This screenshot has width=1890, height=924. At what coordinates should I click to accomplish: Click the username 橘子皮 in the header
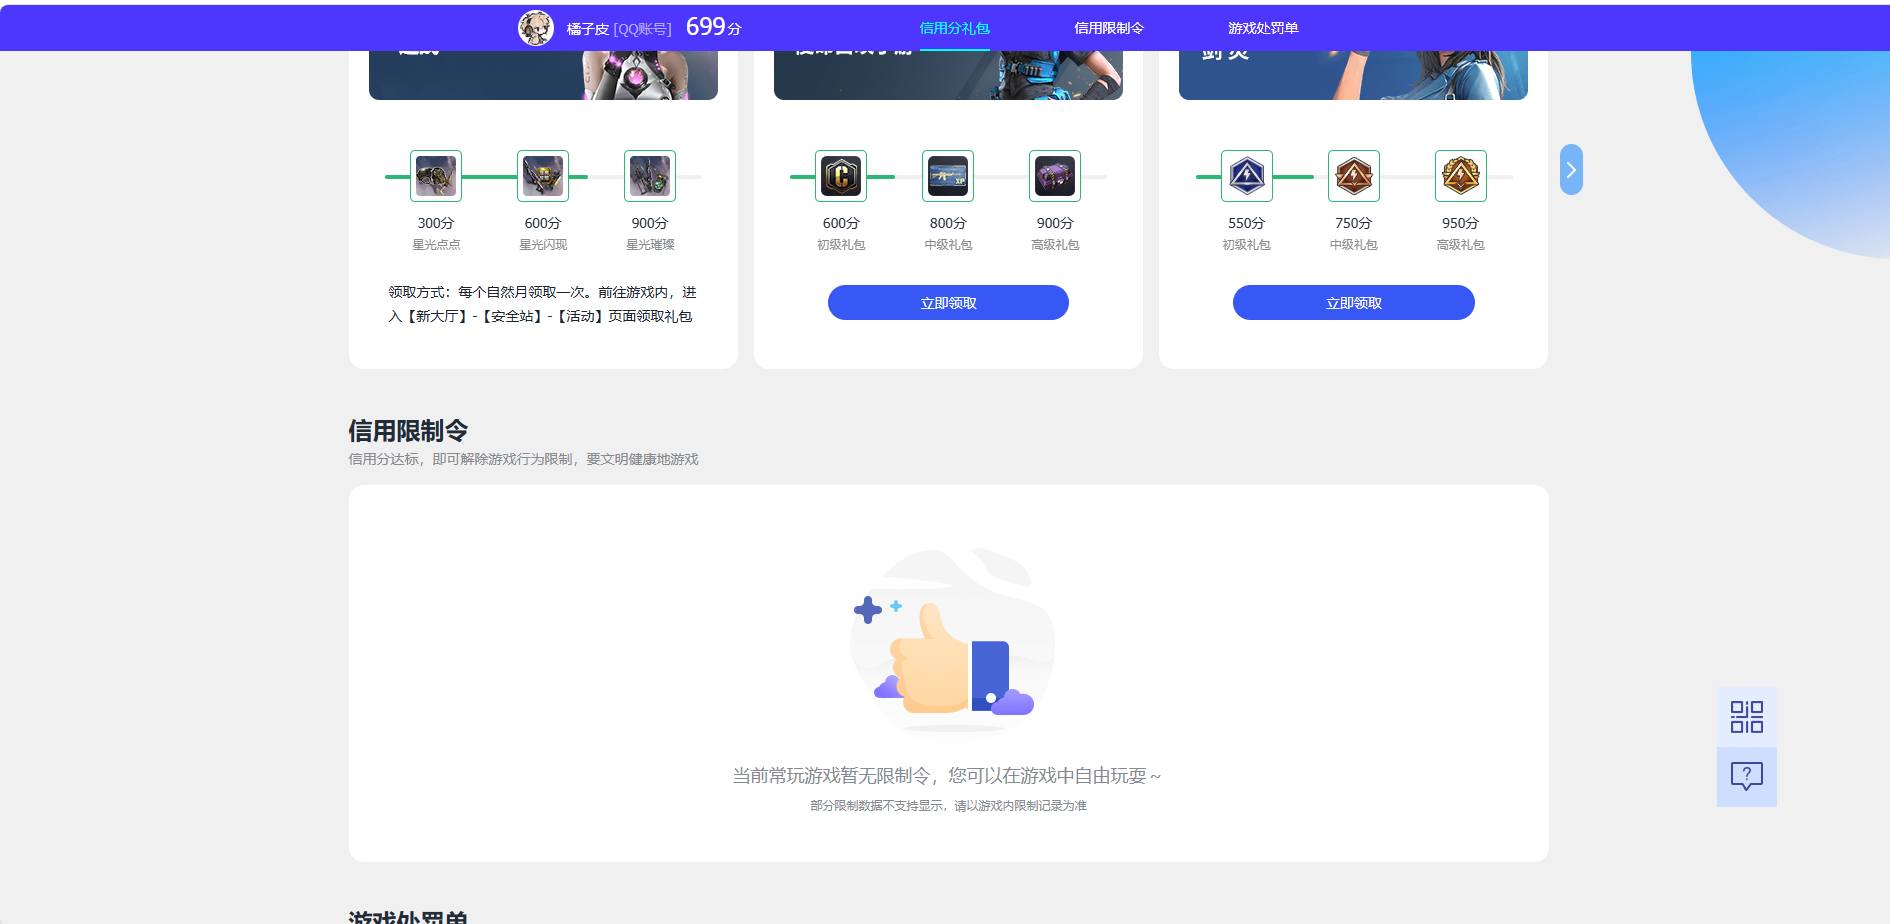(x=588, y=29)
